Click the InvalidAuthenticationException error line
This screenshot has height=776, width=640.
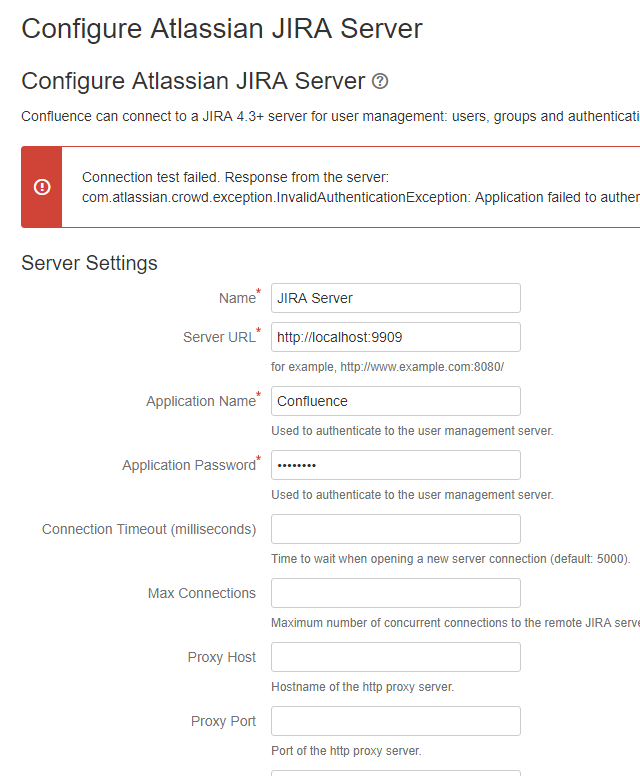point(361,197)
